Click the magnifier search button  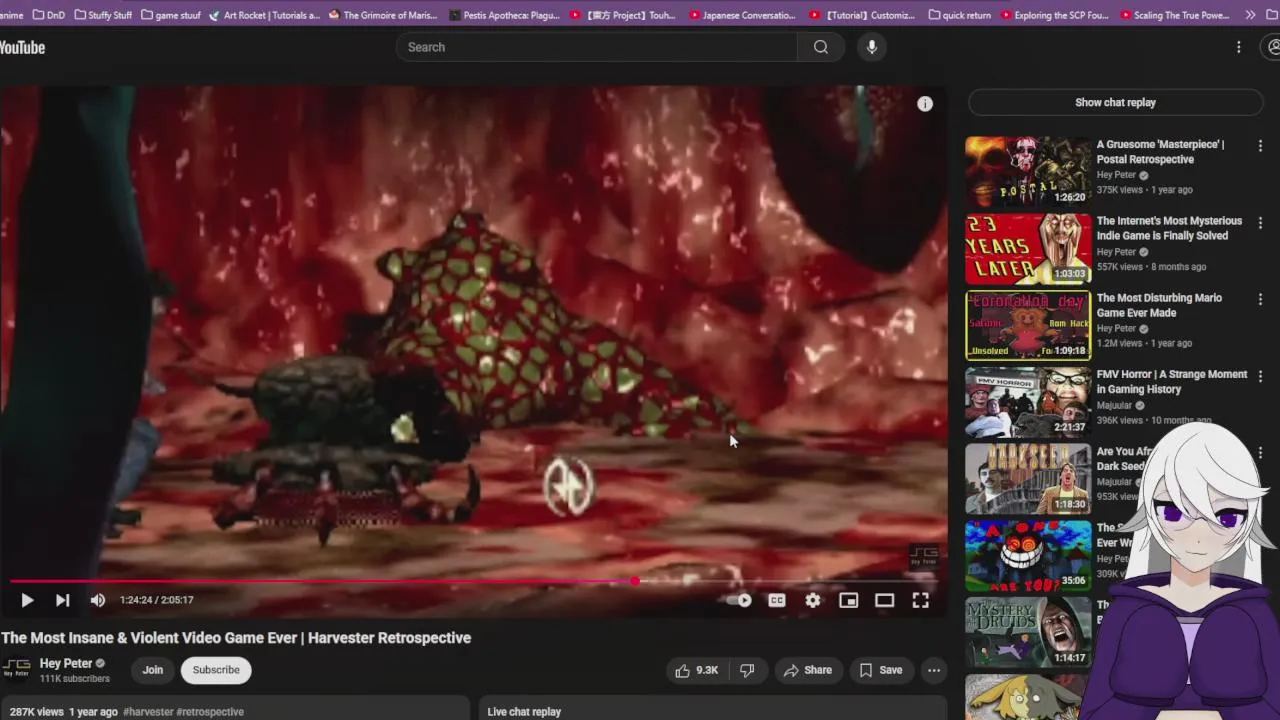click(x=821, y=47)
